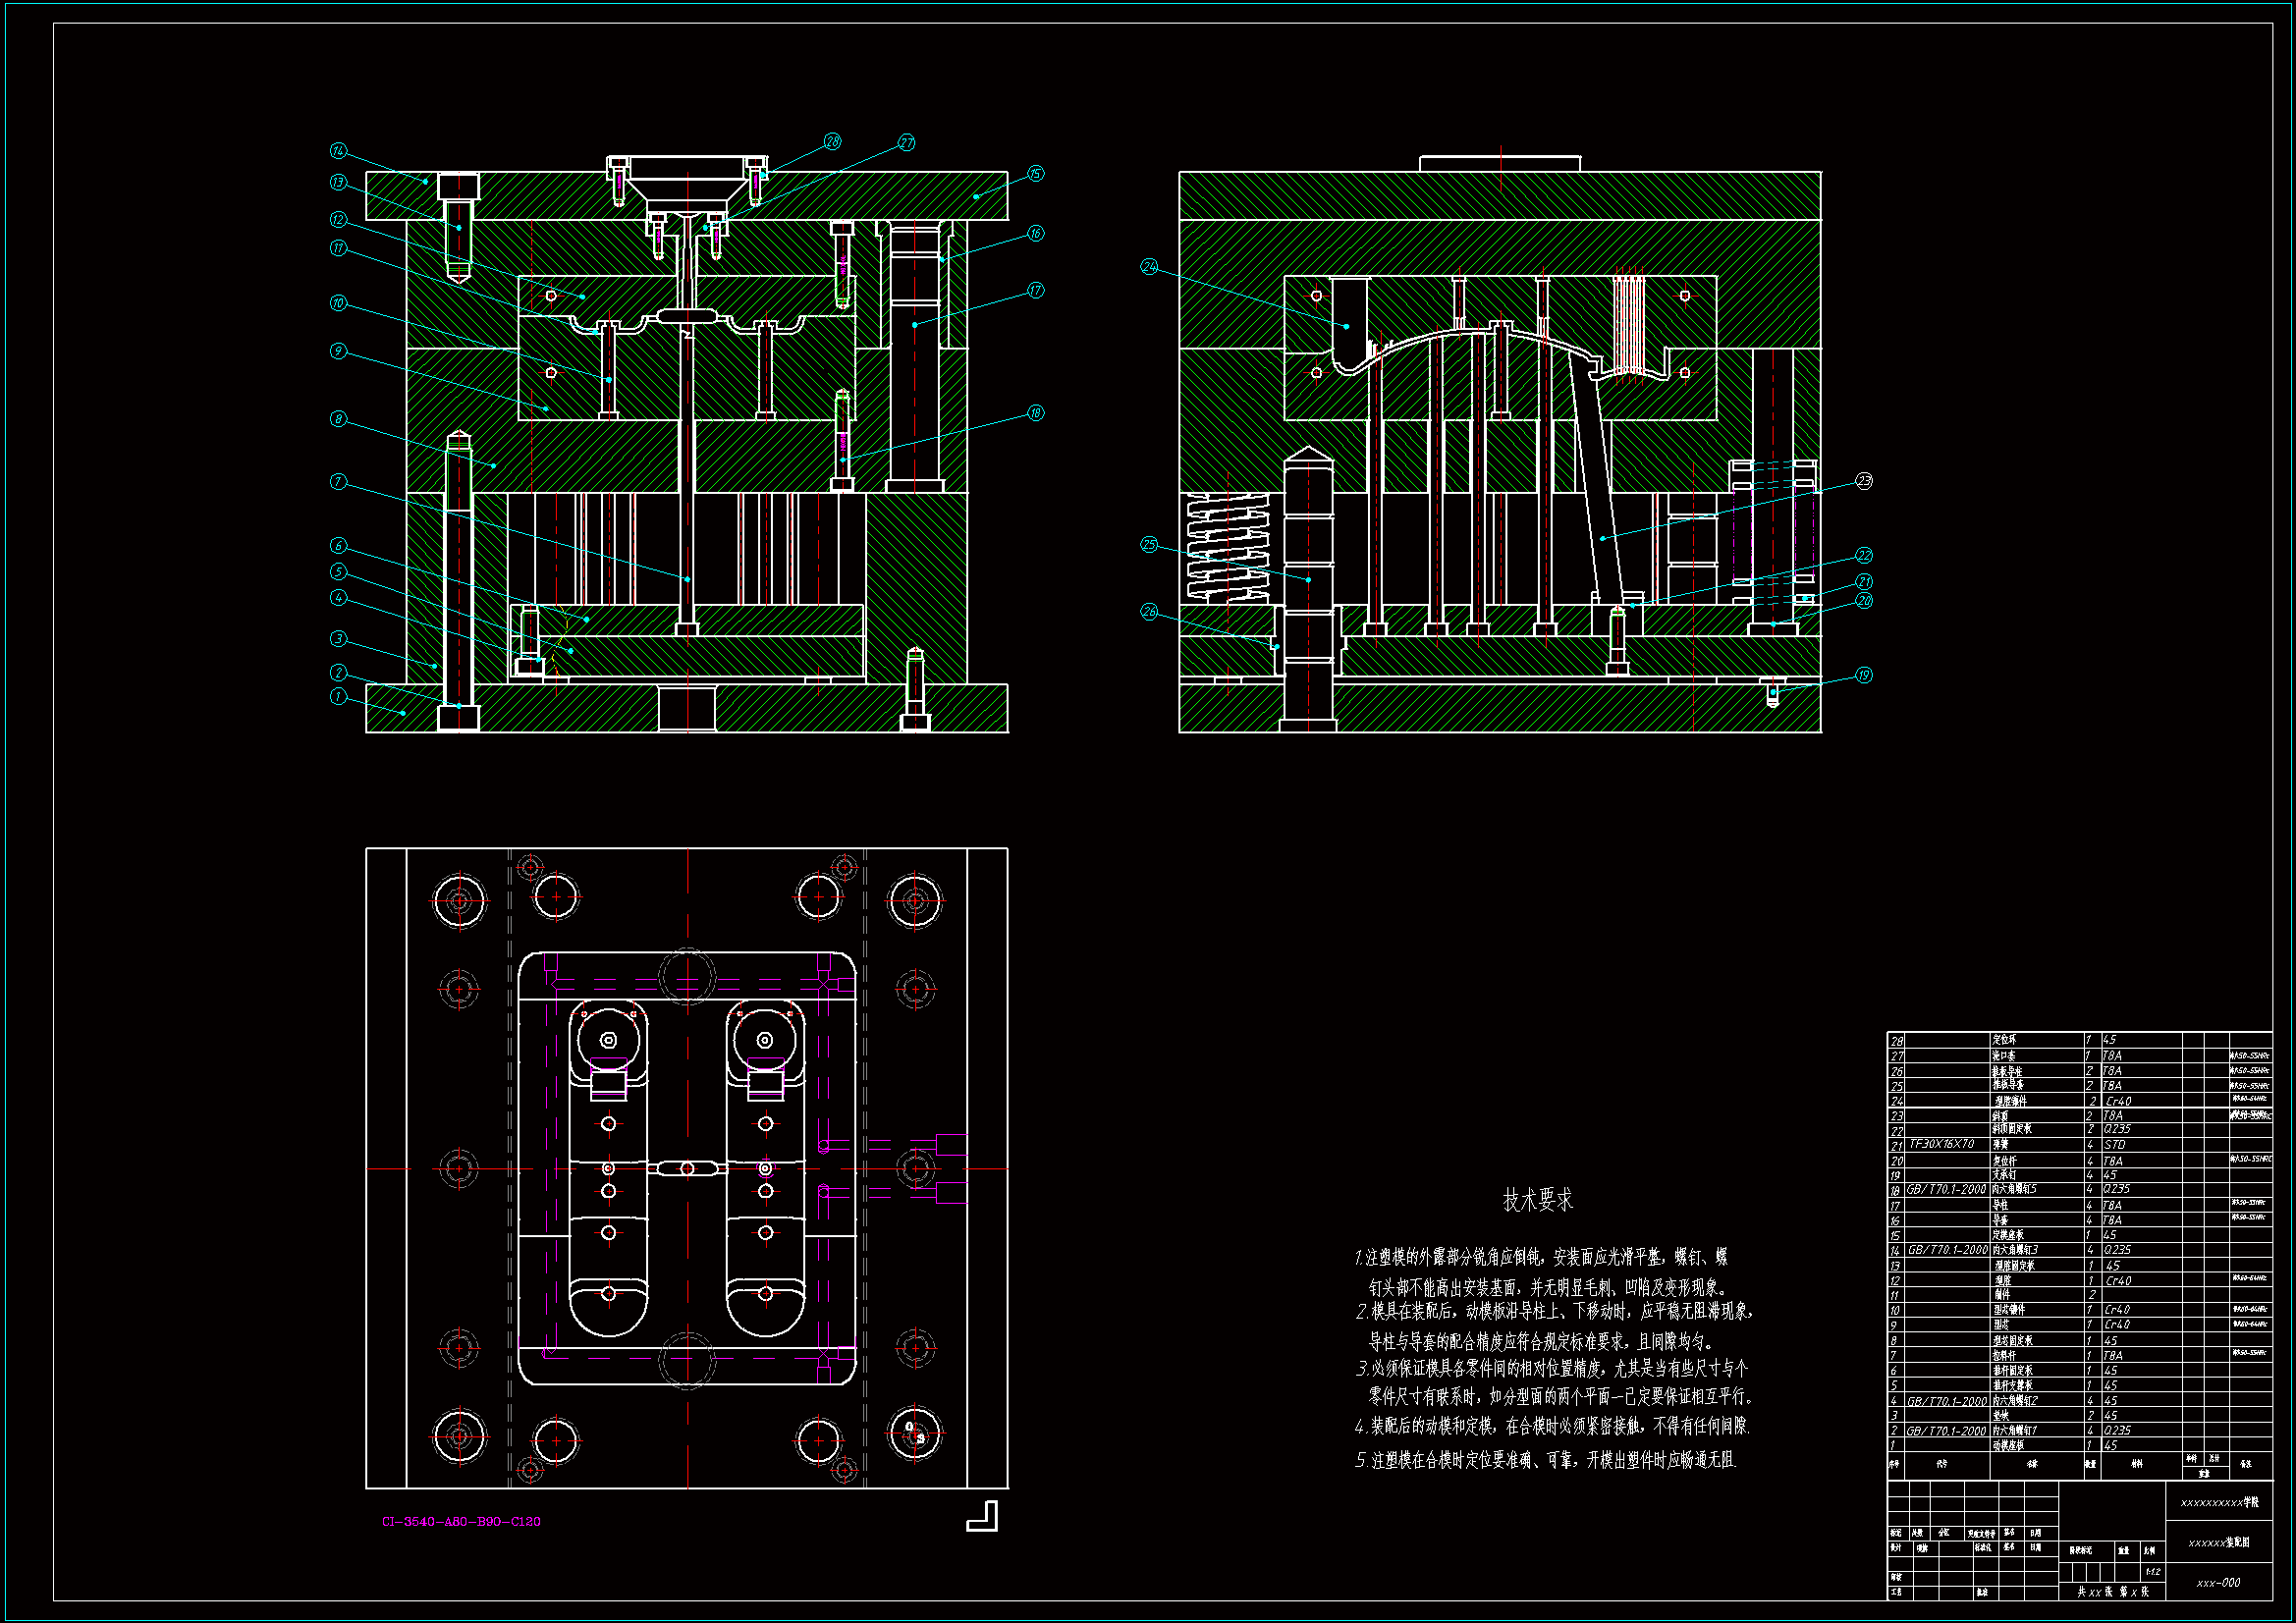Click the xxx-000 drawing number cell
The width and height of the screenshot is (2296, 1623).
pos(2218,1582)
